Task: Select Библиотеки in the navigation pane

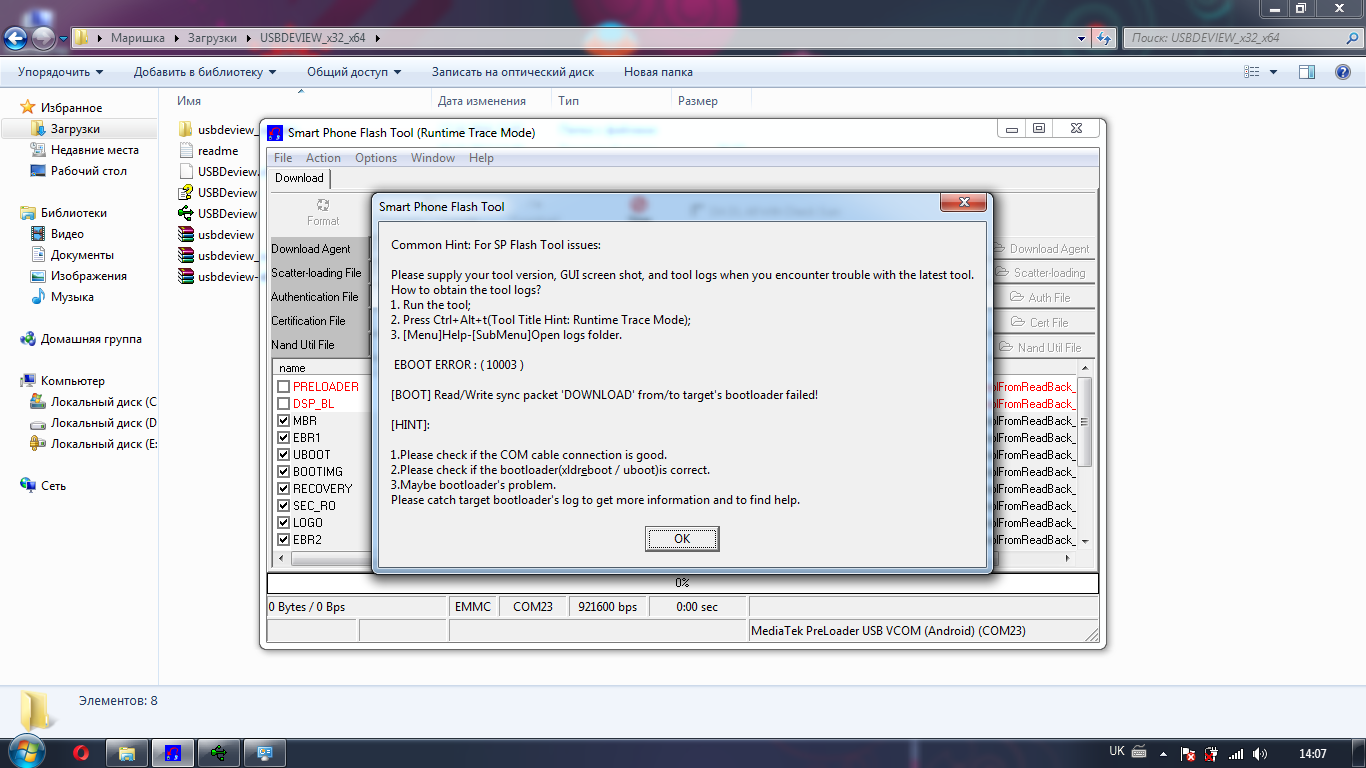Action: (73, 213)
